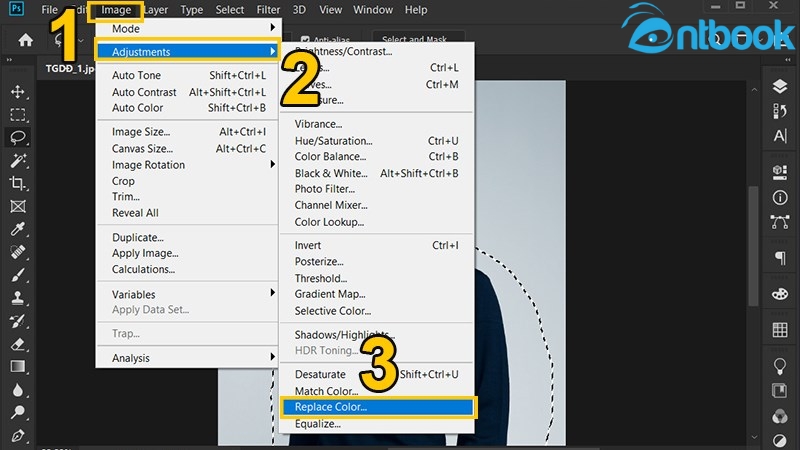800x450 pixels.
Task: Choose Black & White adjustment
Action: [x=377, y=173]
